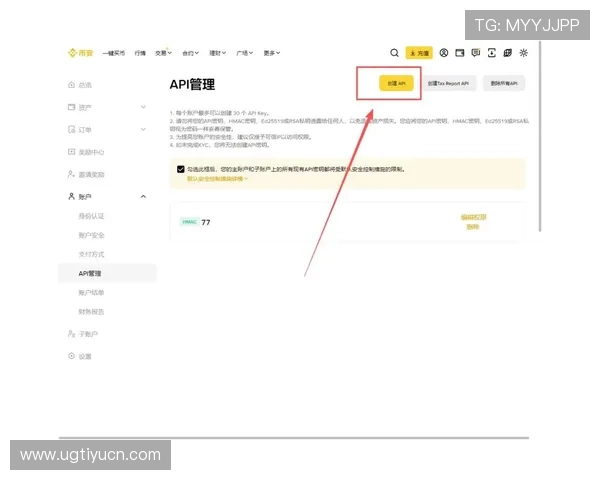This screenshot has height=480, width=600.
Task: Click the yellow 创建API button
Action: pos(396,83)
